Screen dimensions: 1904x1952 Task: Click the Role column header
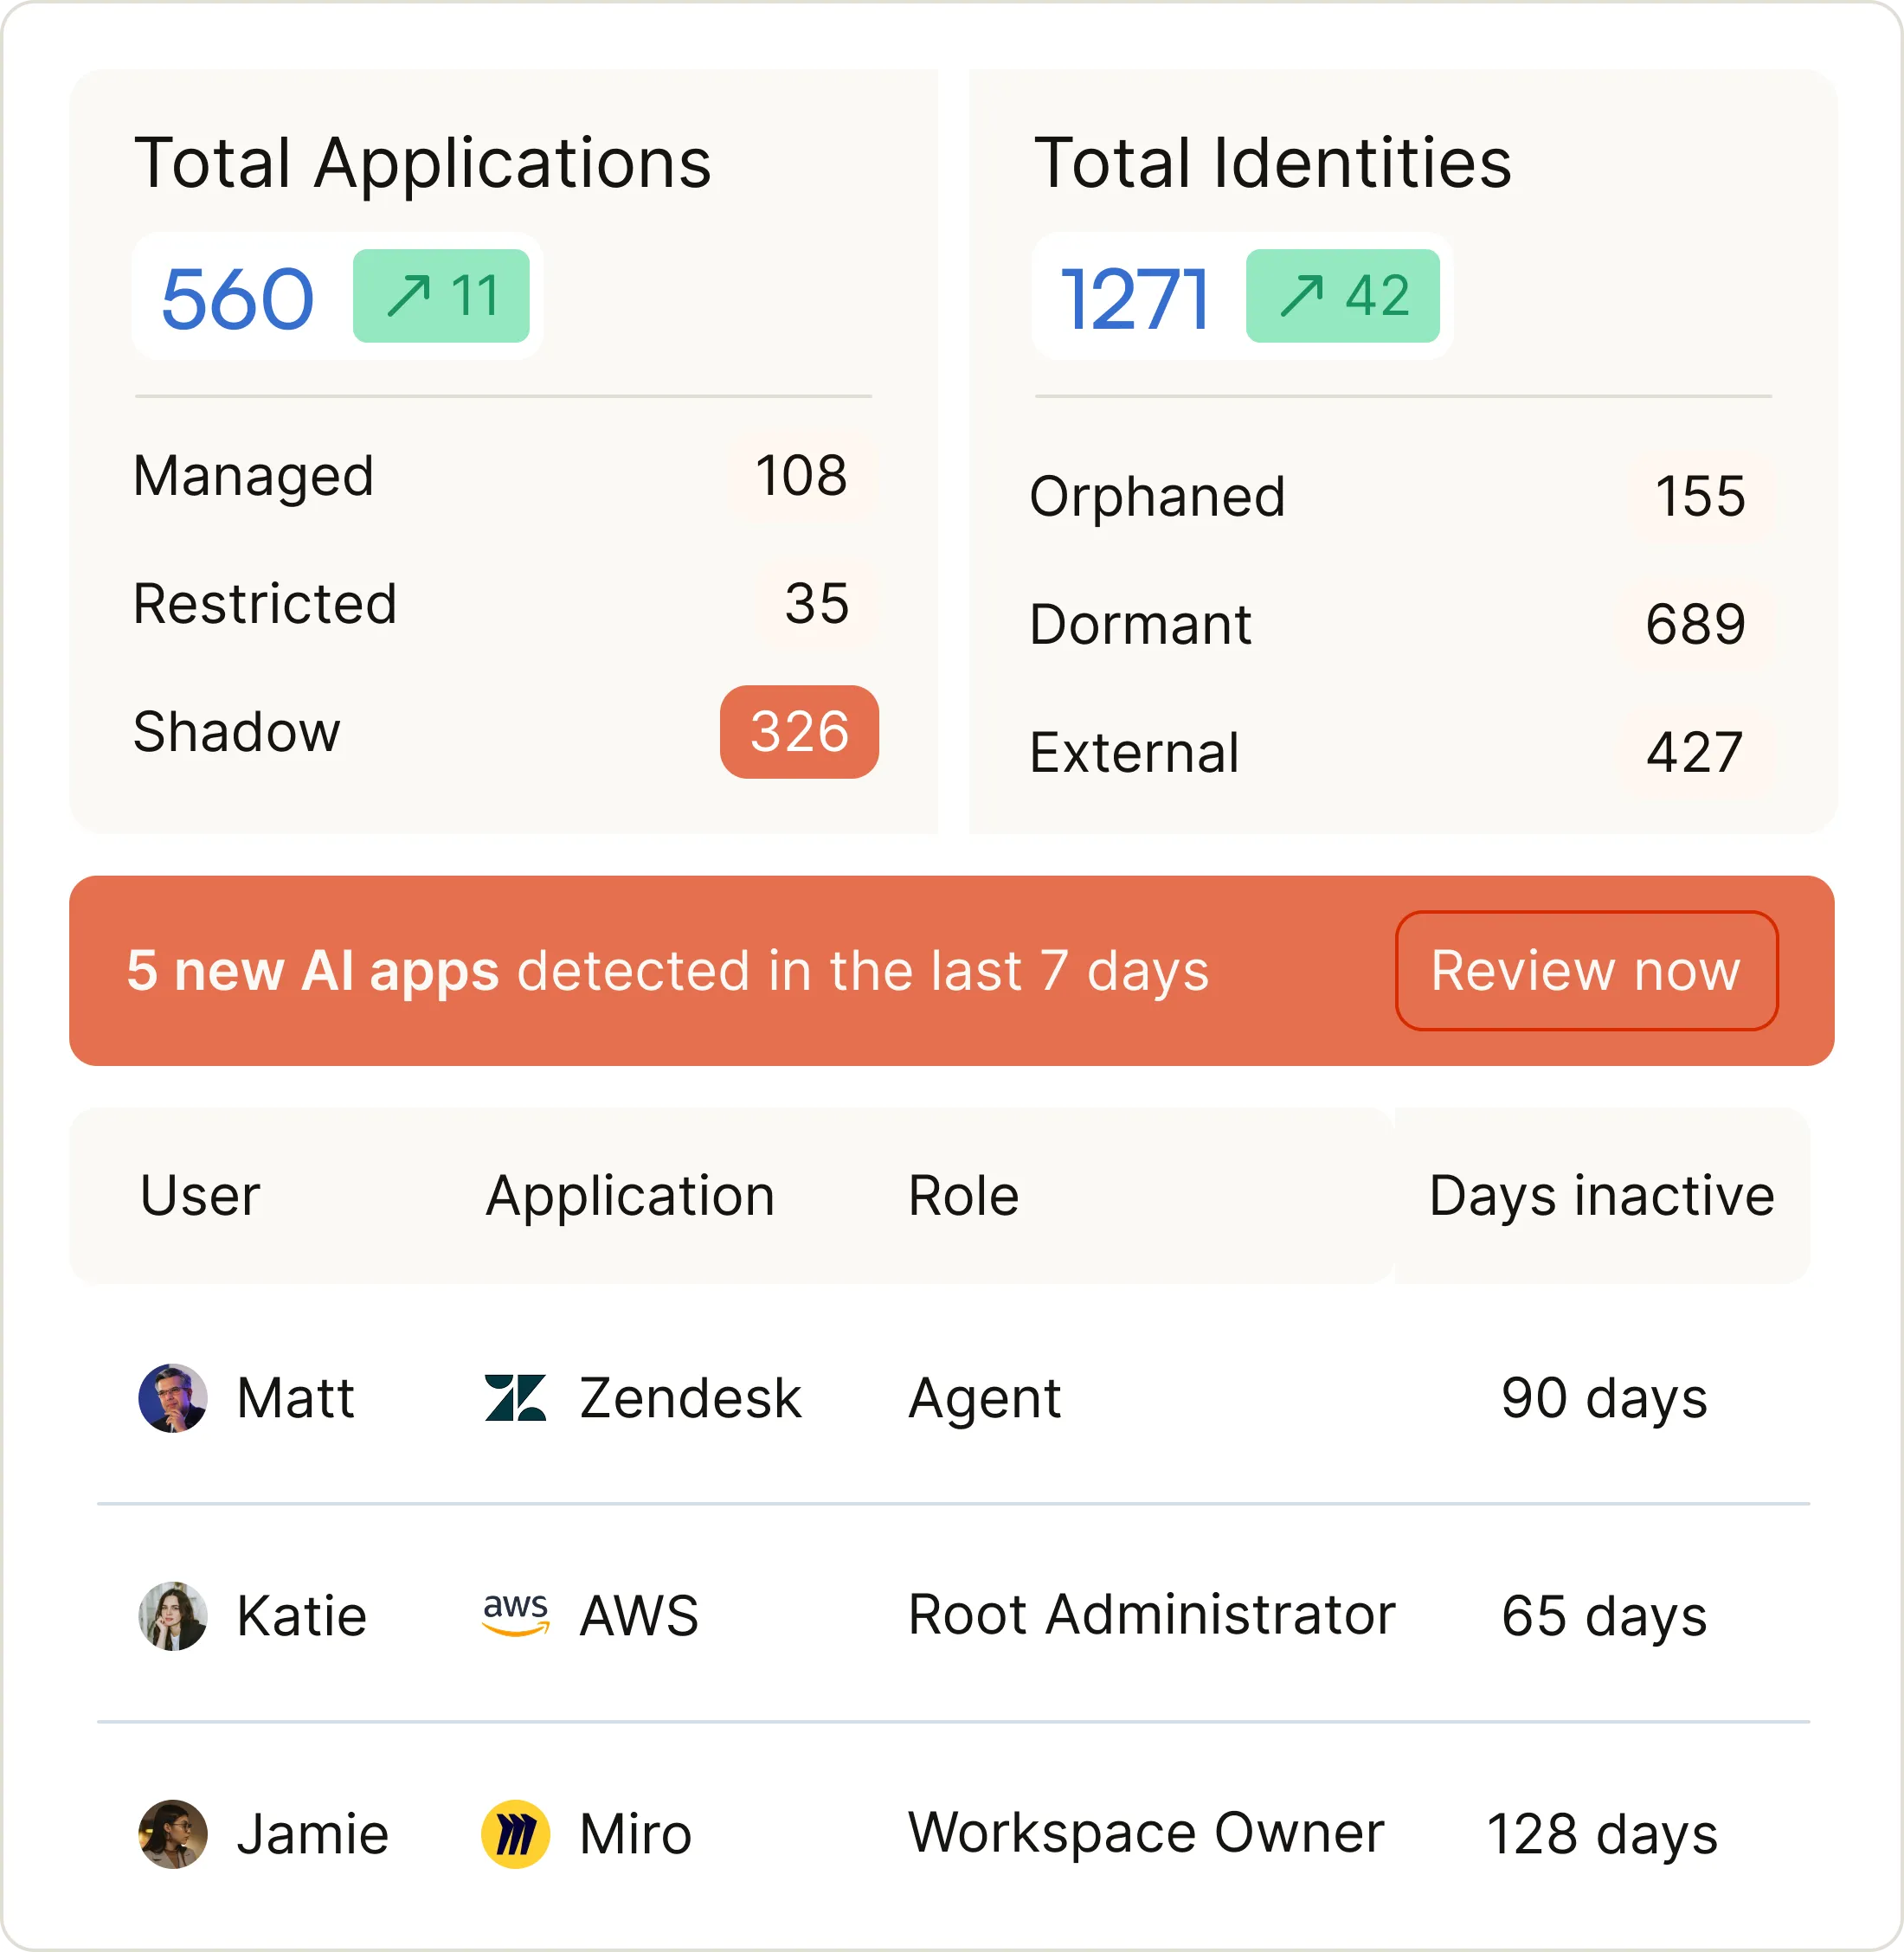(963, 1195)
